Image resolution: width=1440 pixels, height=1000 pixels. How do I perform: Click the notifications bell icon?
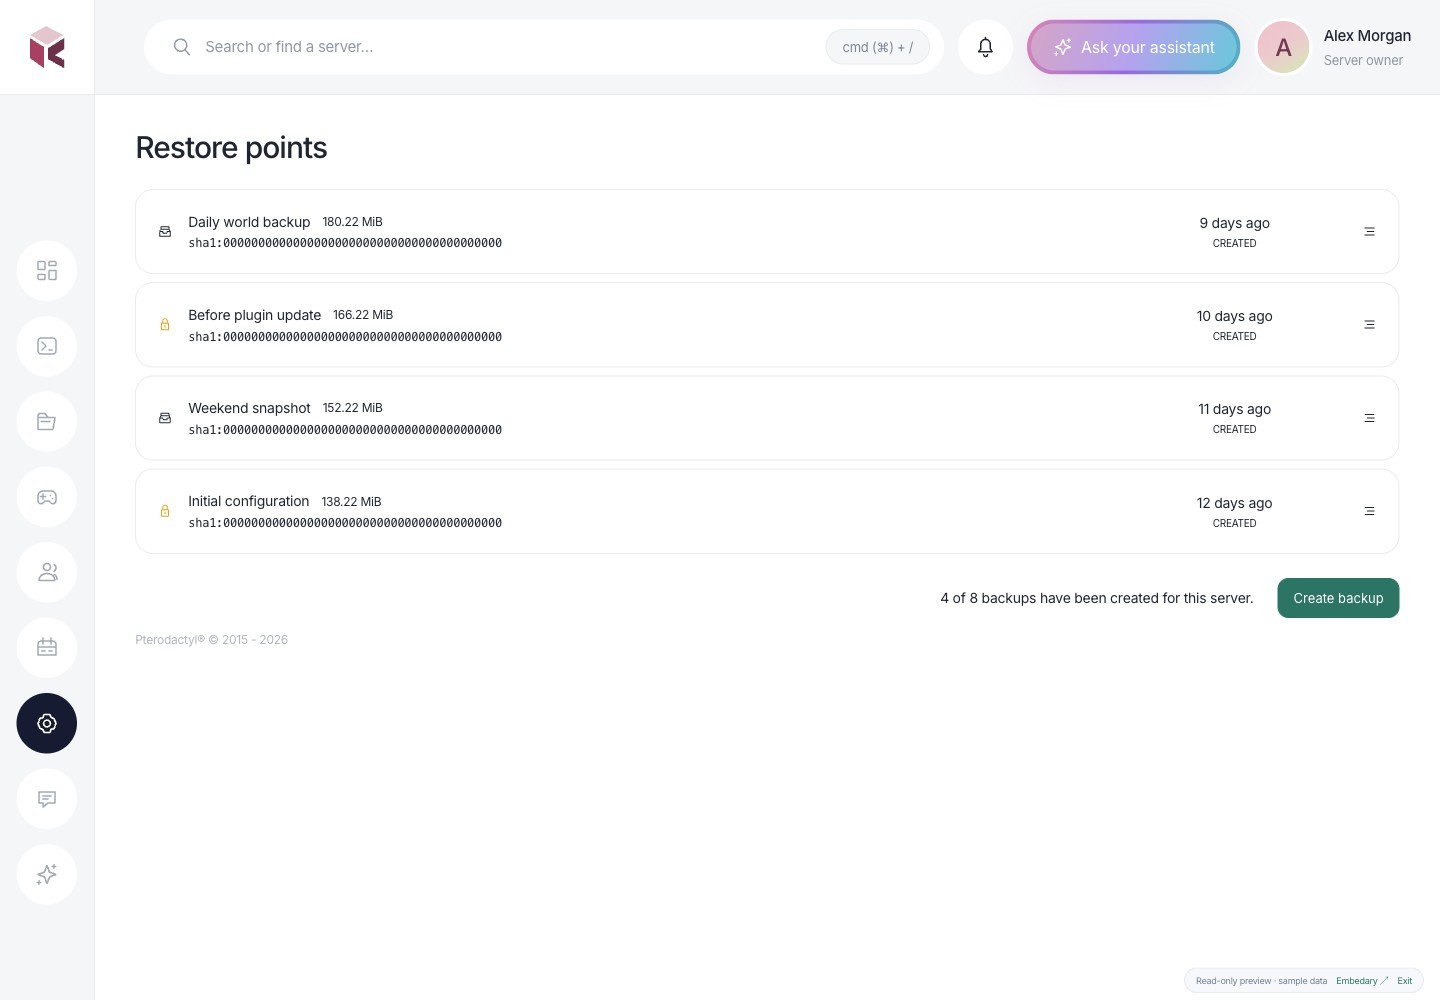point(985,47)
